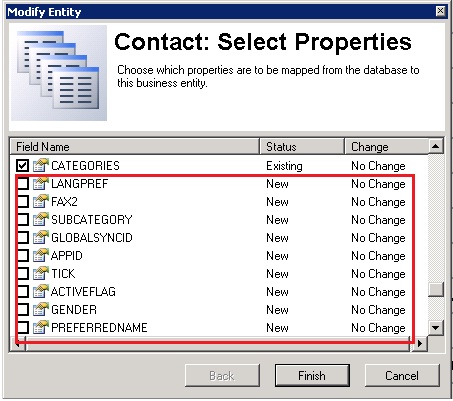Image resolution: width=453 pixels, height=401 pixels.
Task: Click the Finish button
Action: (x=312, y=376)
